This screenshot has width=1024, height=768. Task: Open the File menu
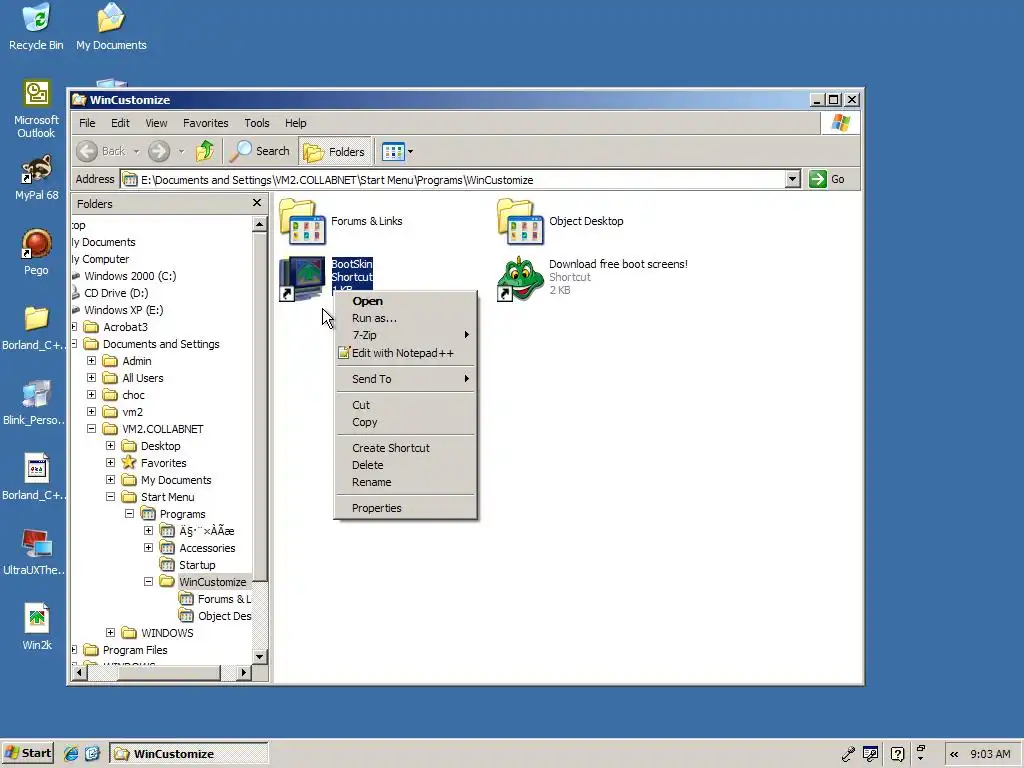87,123
